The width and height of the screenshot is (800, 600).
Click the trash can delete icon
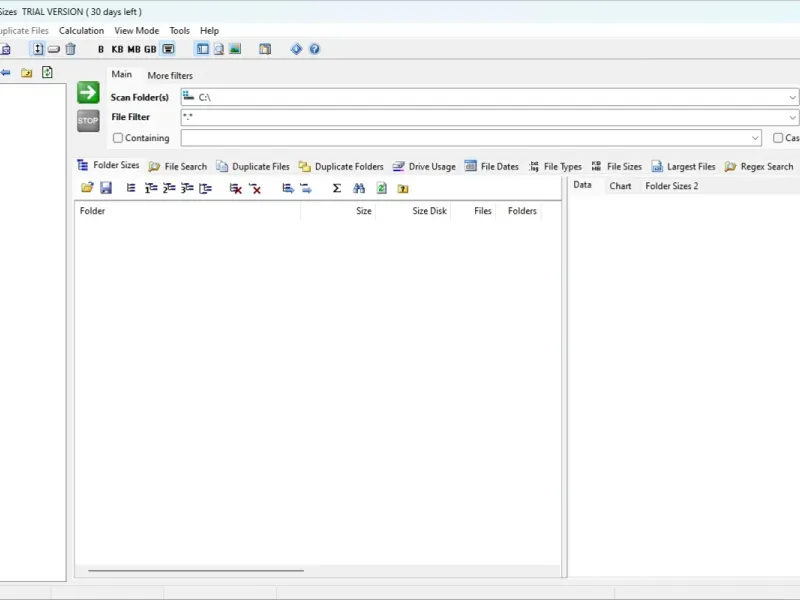70,49
